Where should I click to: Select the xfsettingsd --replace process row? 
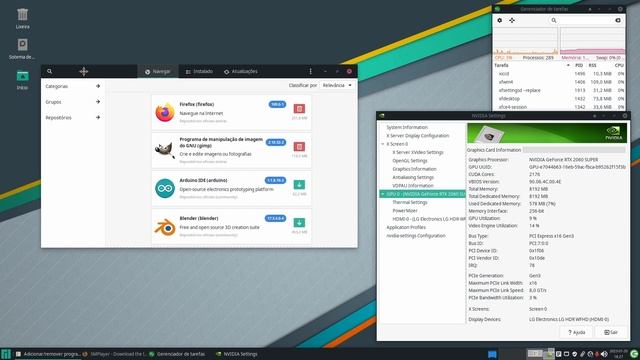[x=559, y=90]
